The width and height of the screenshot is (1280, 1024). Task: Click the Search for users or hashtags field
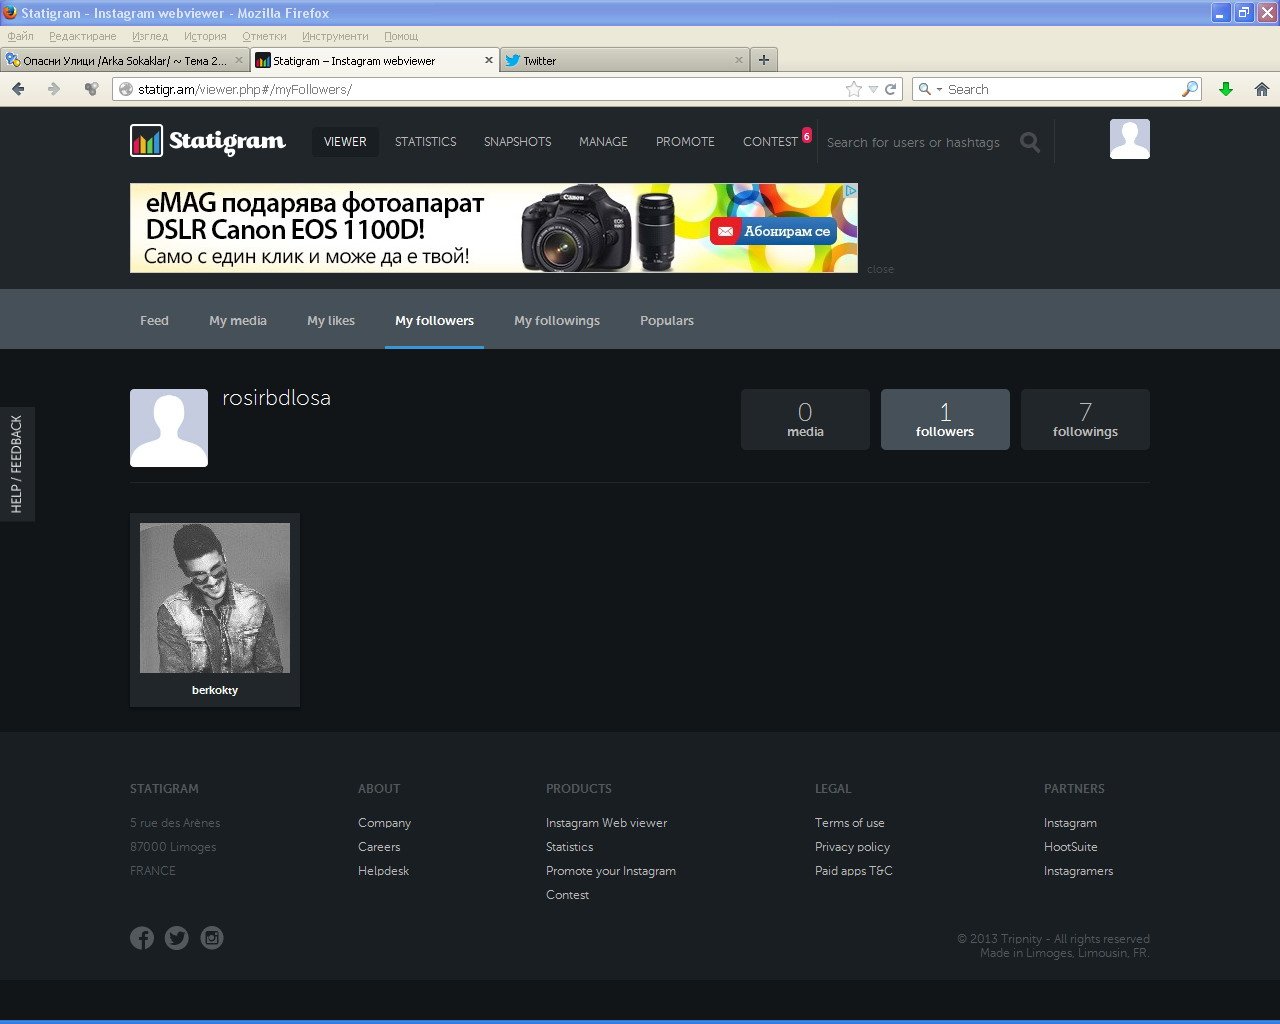click(x=915, y=143)
